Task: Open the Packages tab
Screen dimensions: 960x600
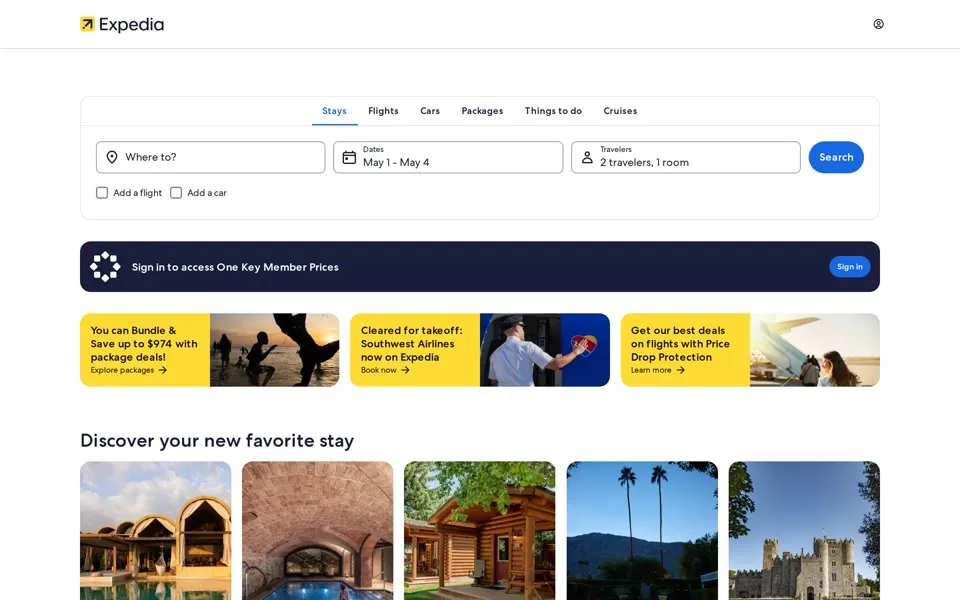Action: pyautogui.click(x=482, y=111)
